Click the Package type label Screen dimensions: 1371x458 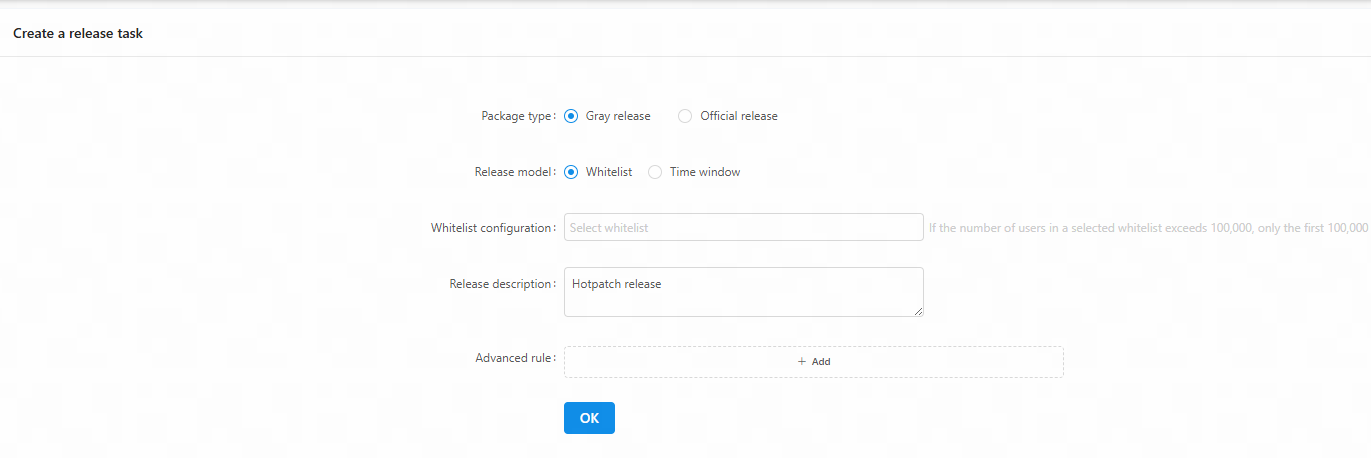tap(518, 116)
